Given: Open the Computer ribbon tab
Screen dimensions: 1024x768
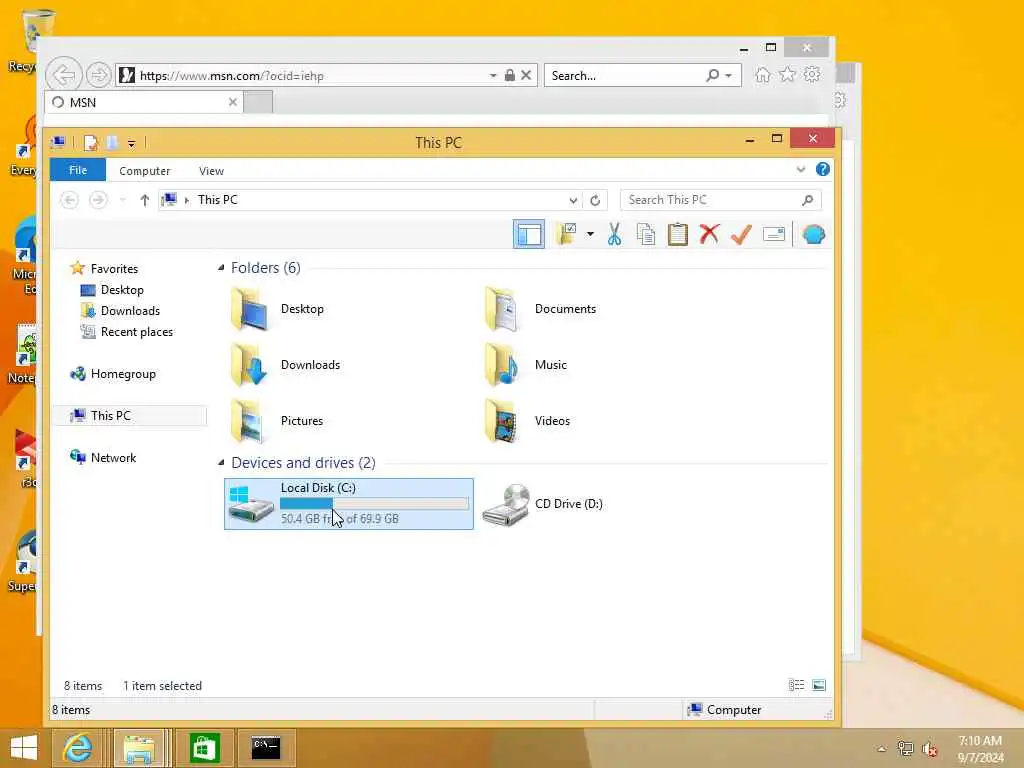Looking at the screenshot, I should [144, 170].
